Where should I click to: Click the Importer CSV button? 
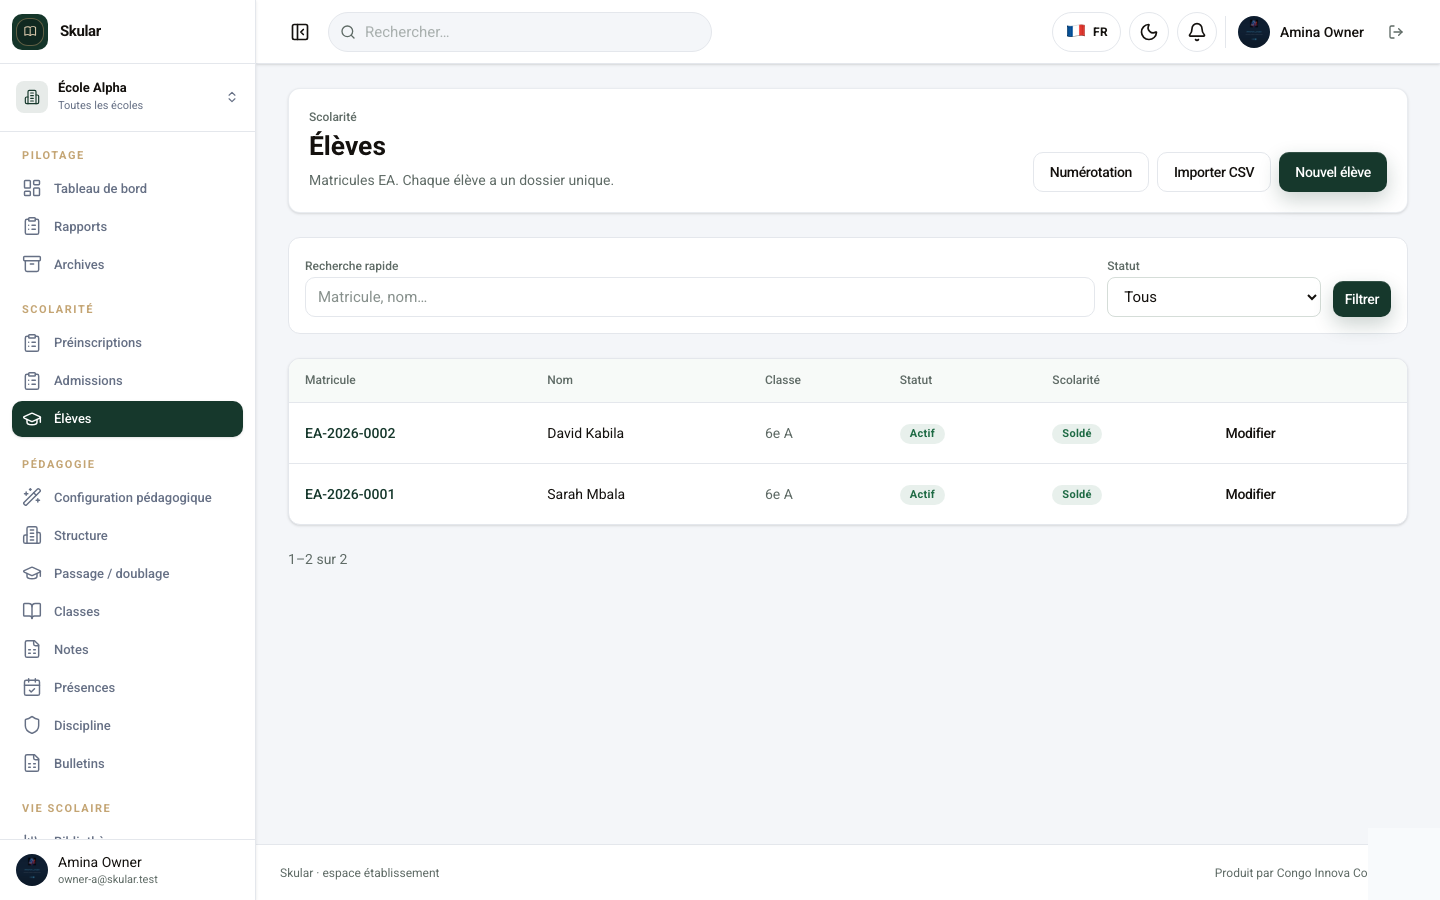pos(1214,172)
